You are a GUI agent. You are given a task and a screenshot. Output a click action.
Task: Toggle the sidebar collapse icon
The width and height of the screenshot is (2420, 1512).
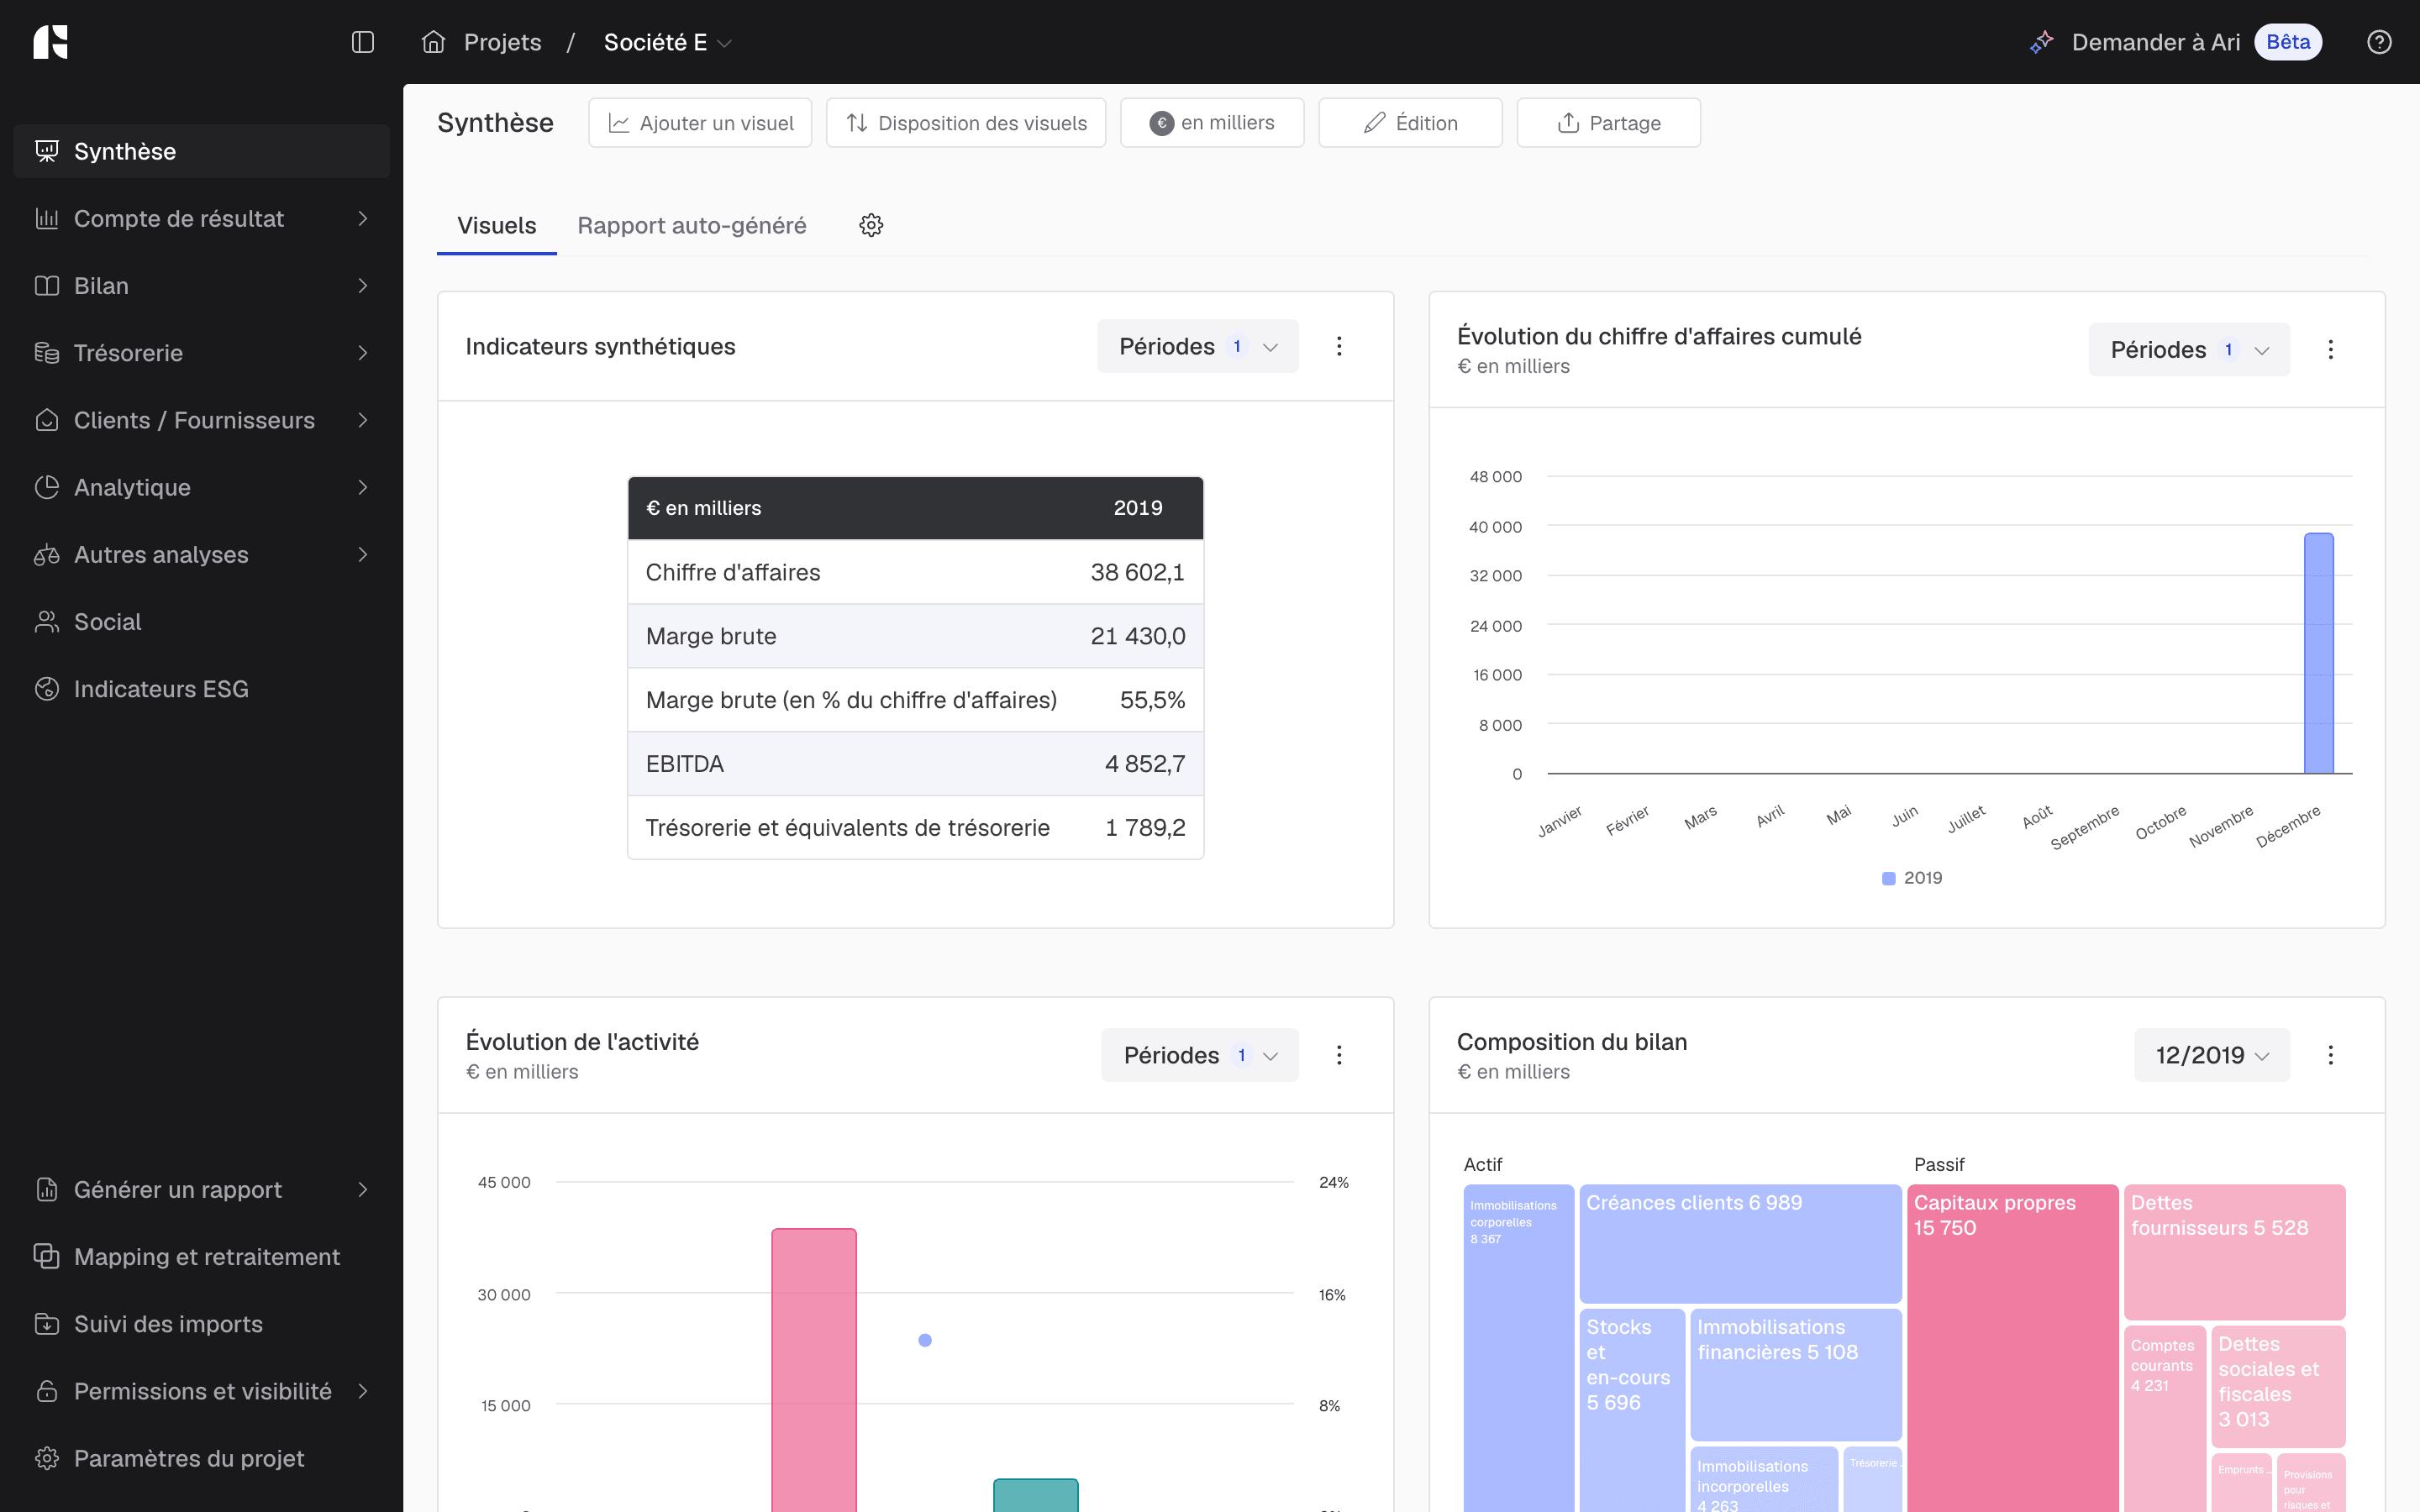coord(363,42)
